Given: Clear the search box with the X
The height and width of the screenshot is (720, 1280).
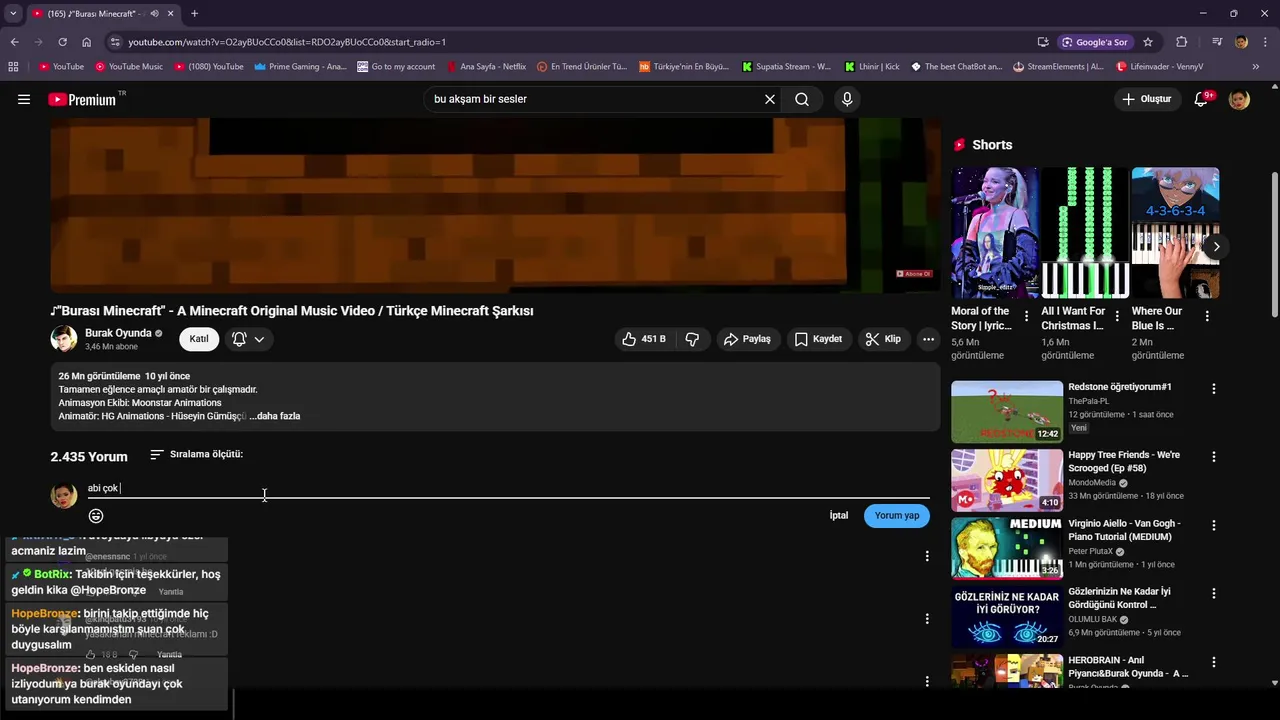Looking at the screenshot, I should (x=770, y=99).
